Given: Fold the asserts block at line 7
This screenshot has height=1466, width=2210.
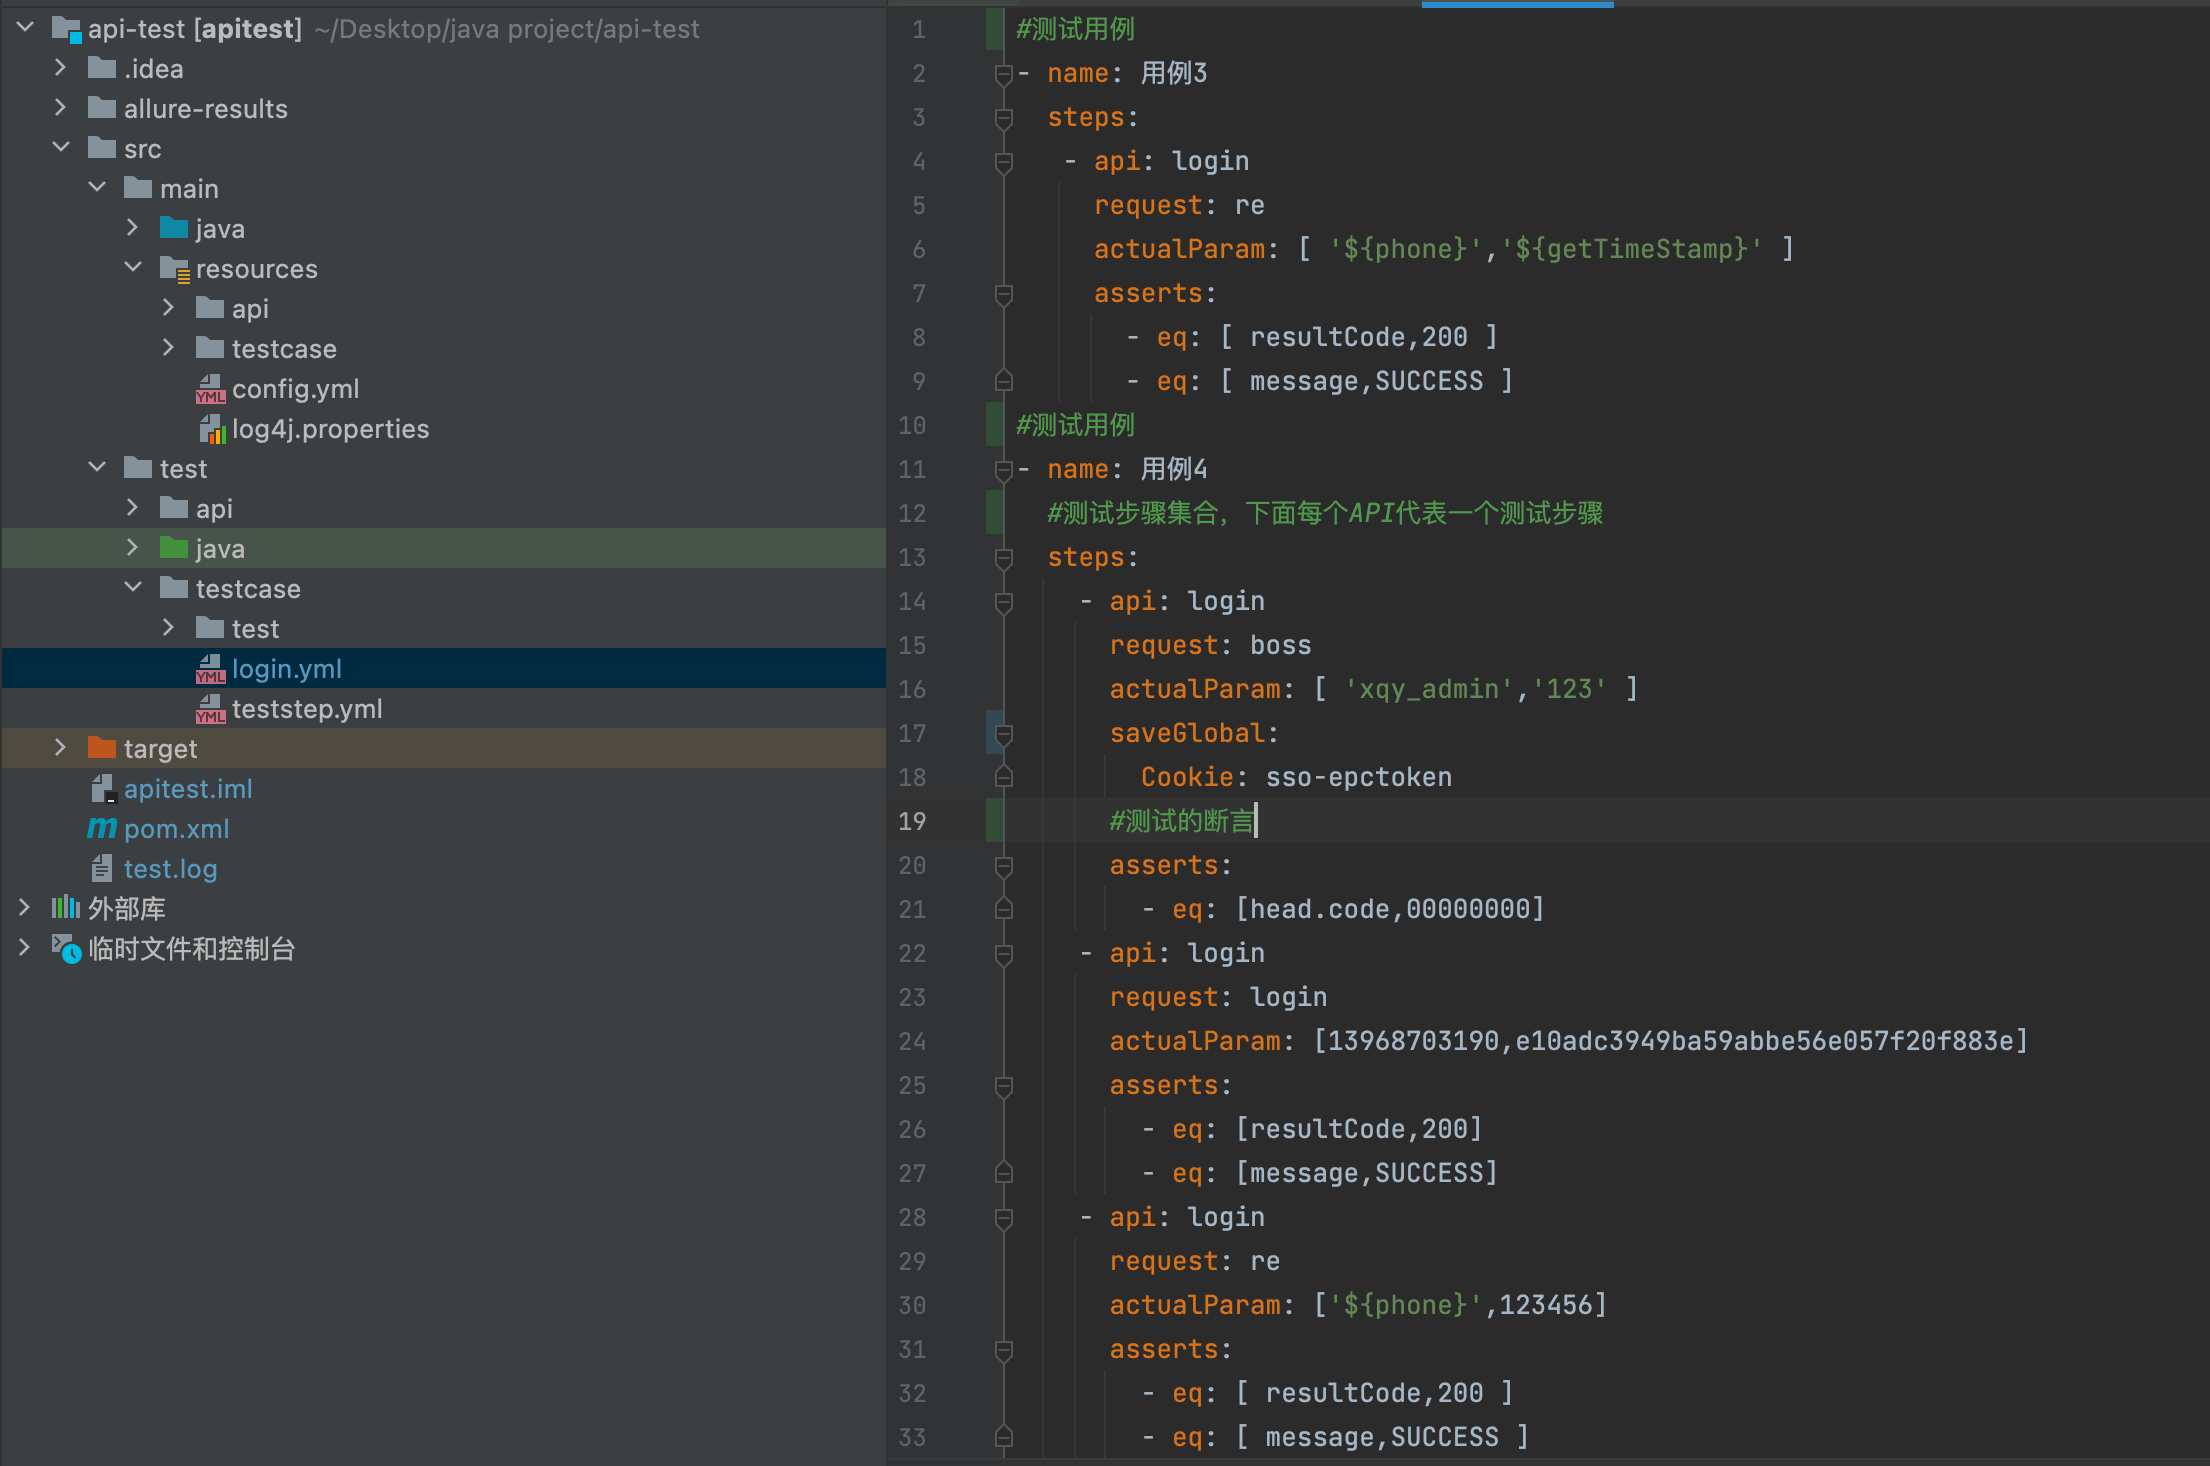Looking at the screenshot, I should coord(1004,294).
